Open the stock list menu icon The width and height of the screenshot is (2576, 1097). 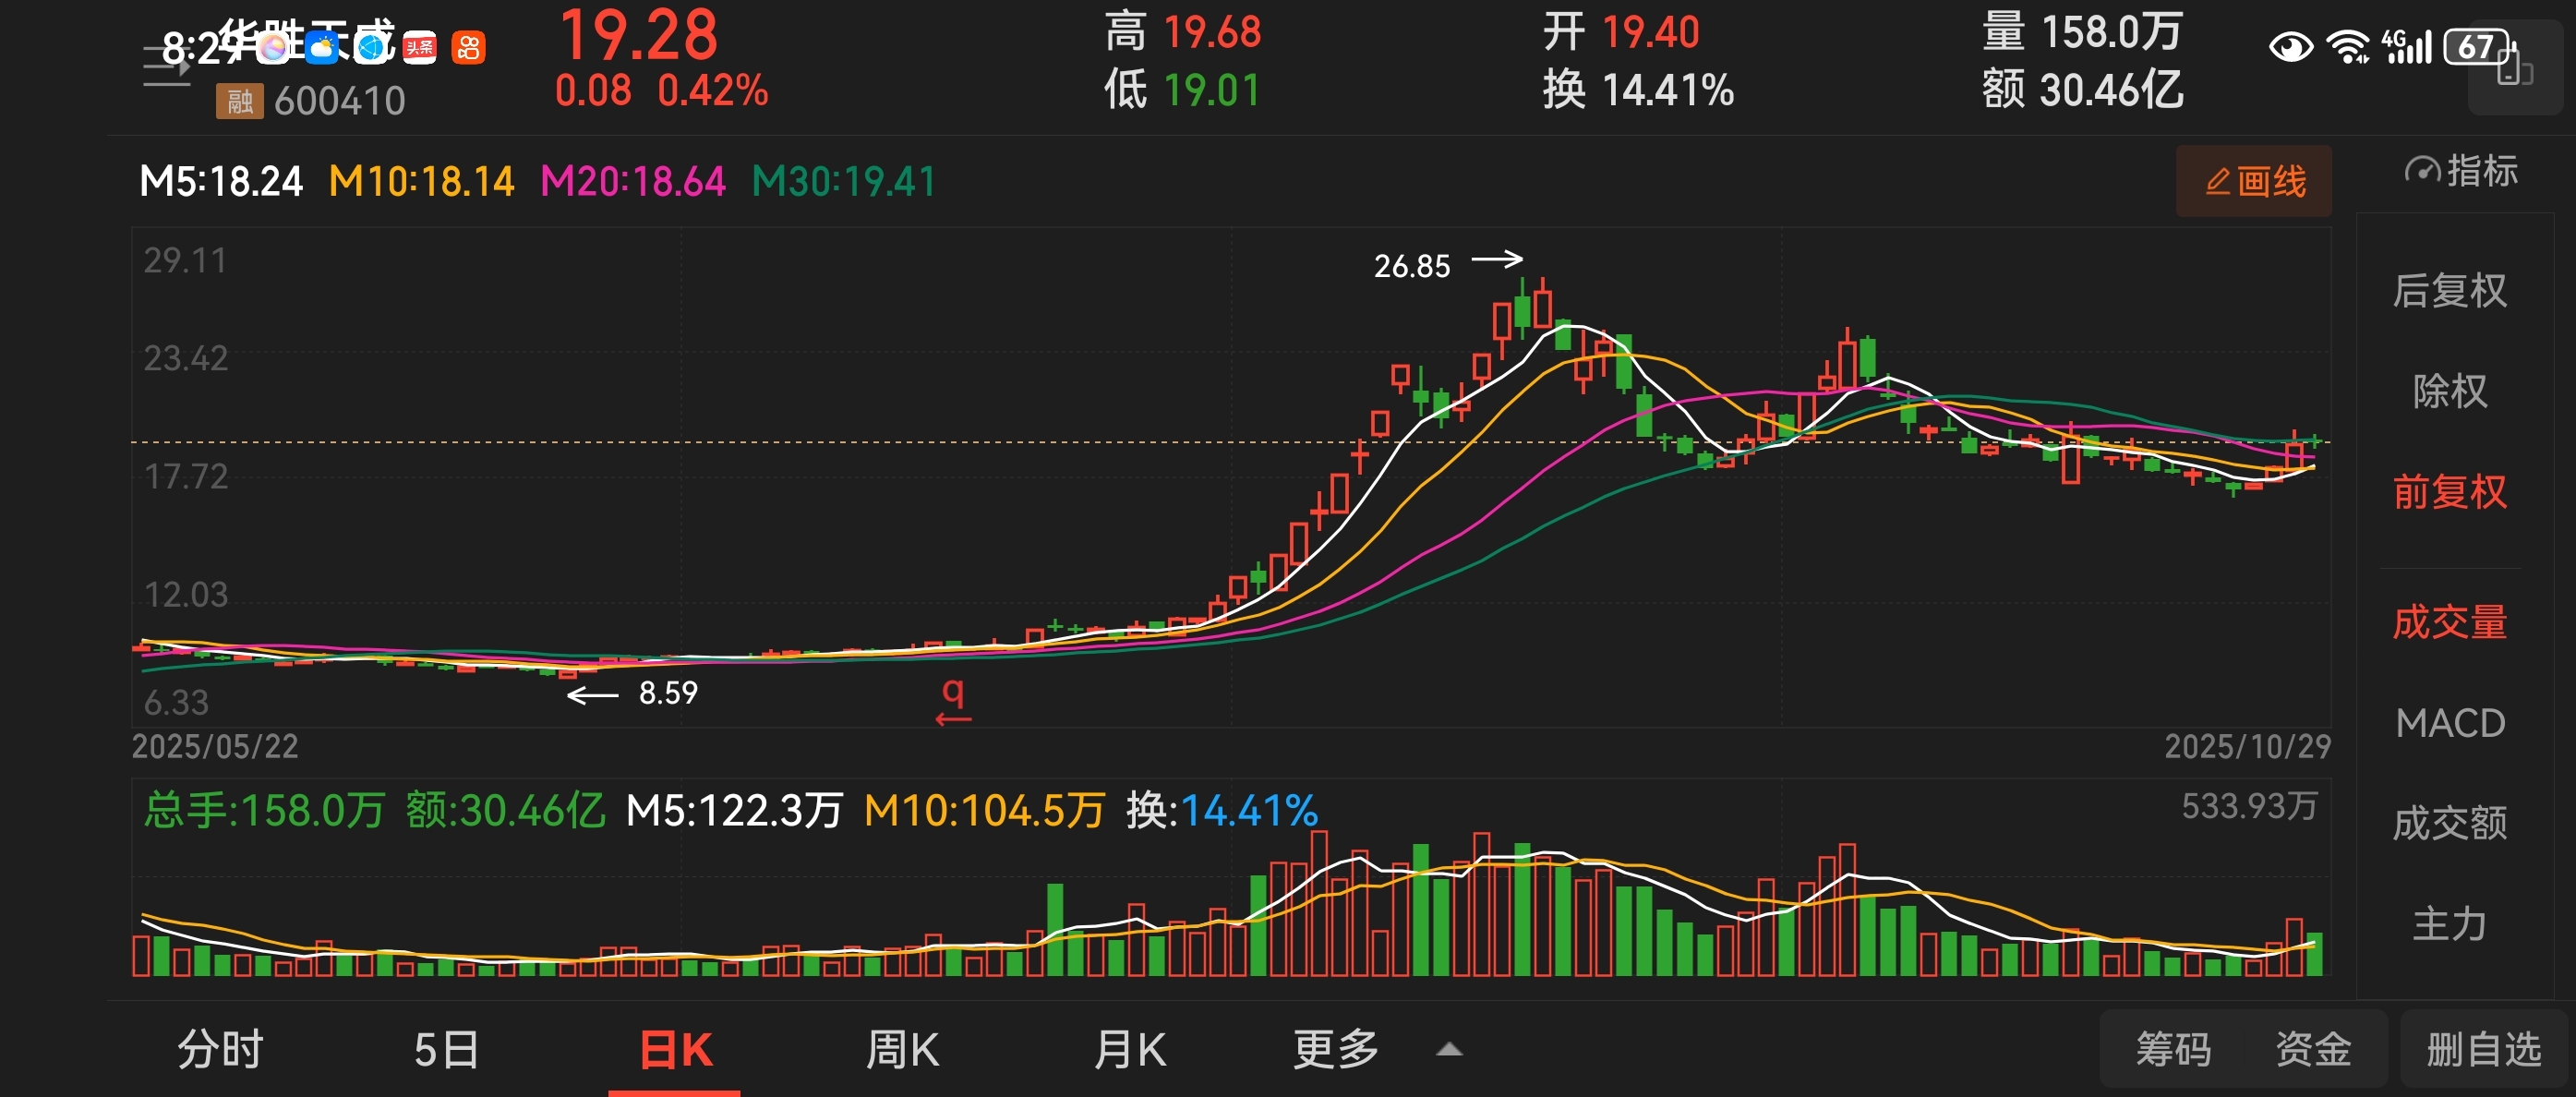(x=166, y=68)
